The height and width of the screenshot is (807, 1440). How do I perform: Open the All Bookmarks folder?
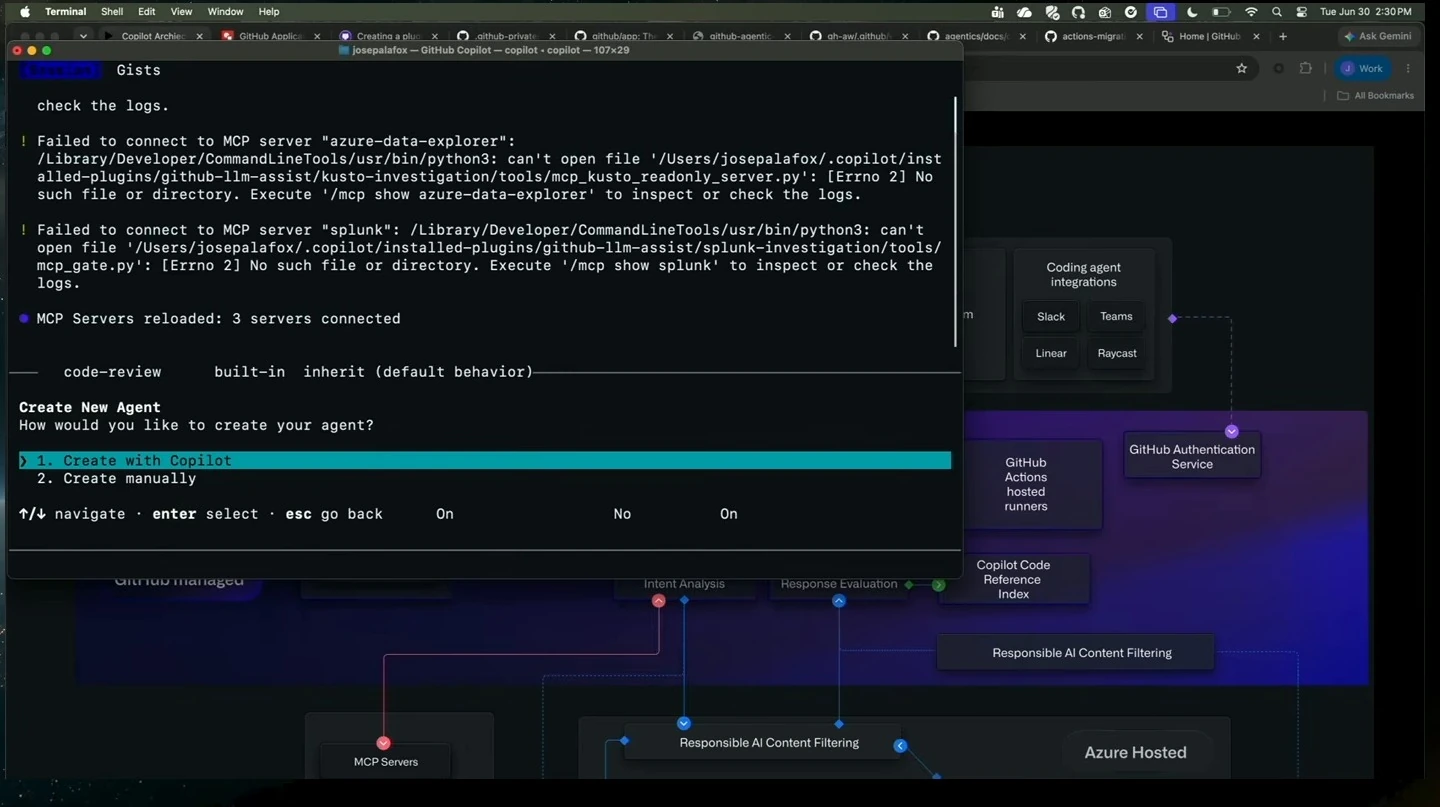point(1376,96)
